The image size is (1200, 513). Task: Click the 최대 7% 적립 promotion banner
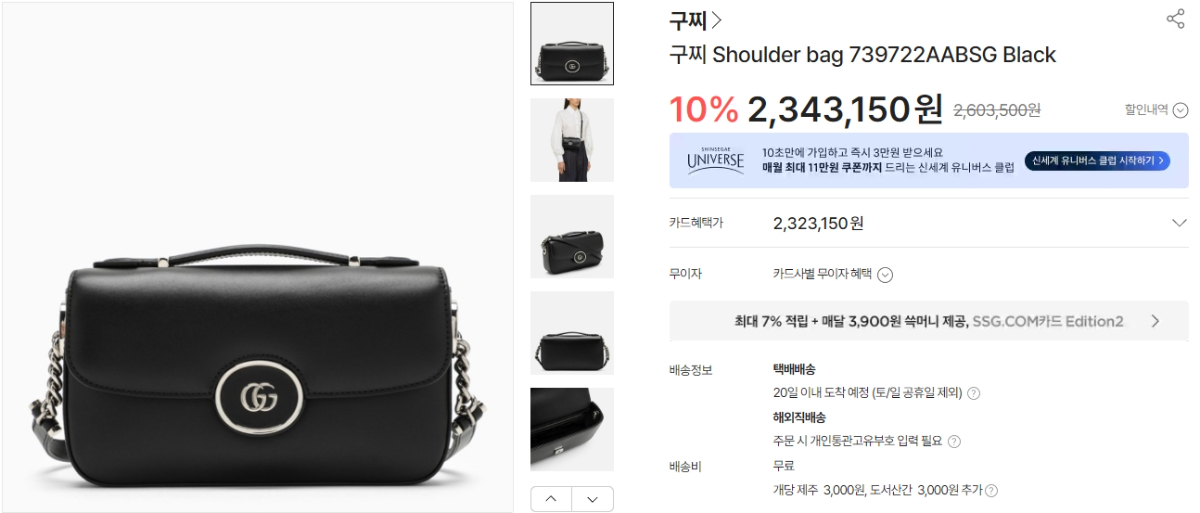929,321
